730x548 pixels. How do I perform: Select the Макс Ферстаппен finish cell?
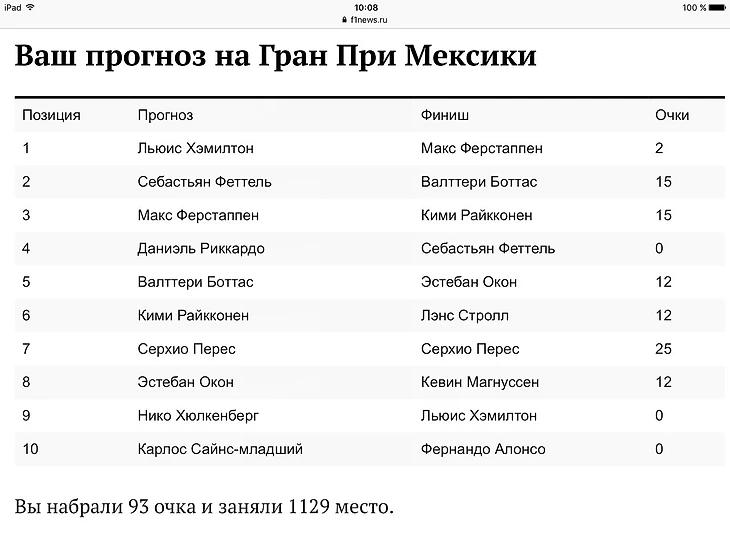(482, 148)
